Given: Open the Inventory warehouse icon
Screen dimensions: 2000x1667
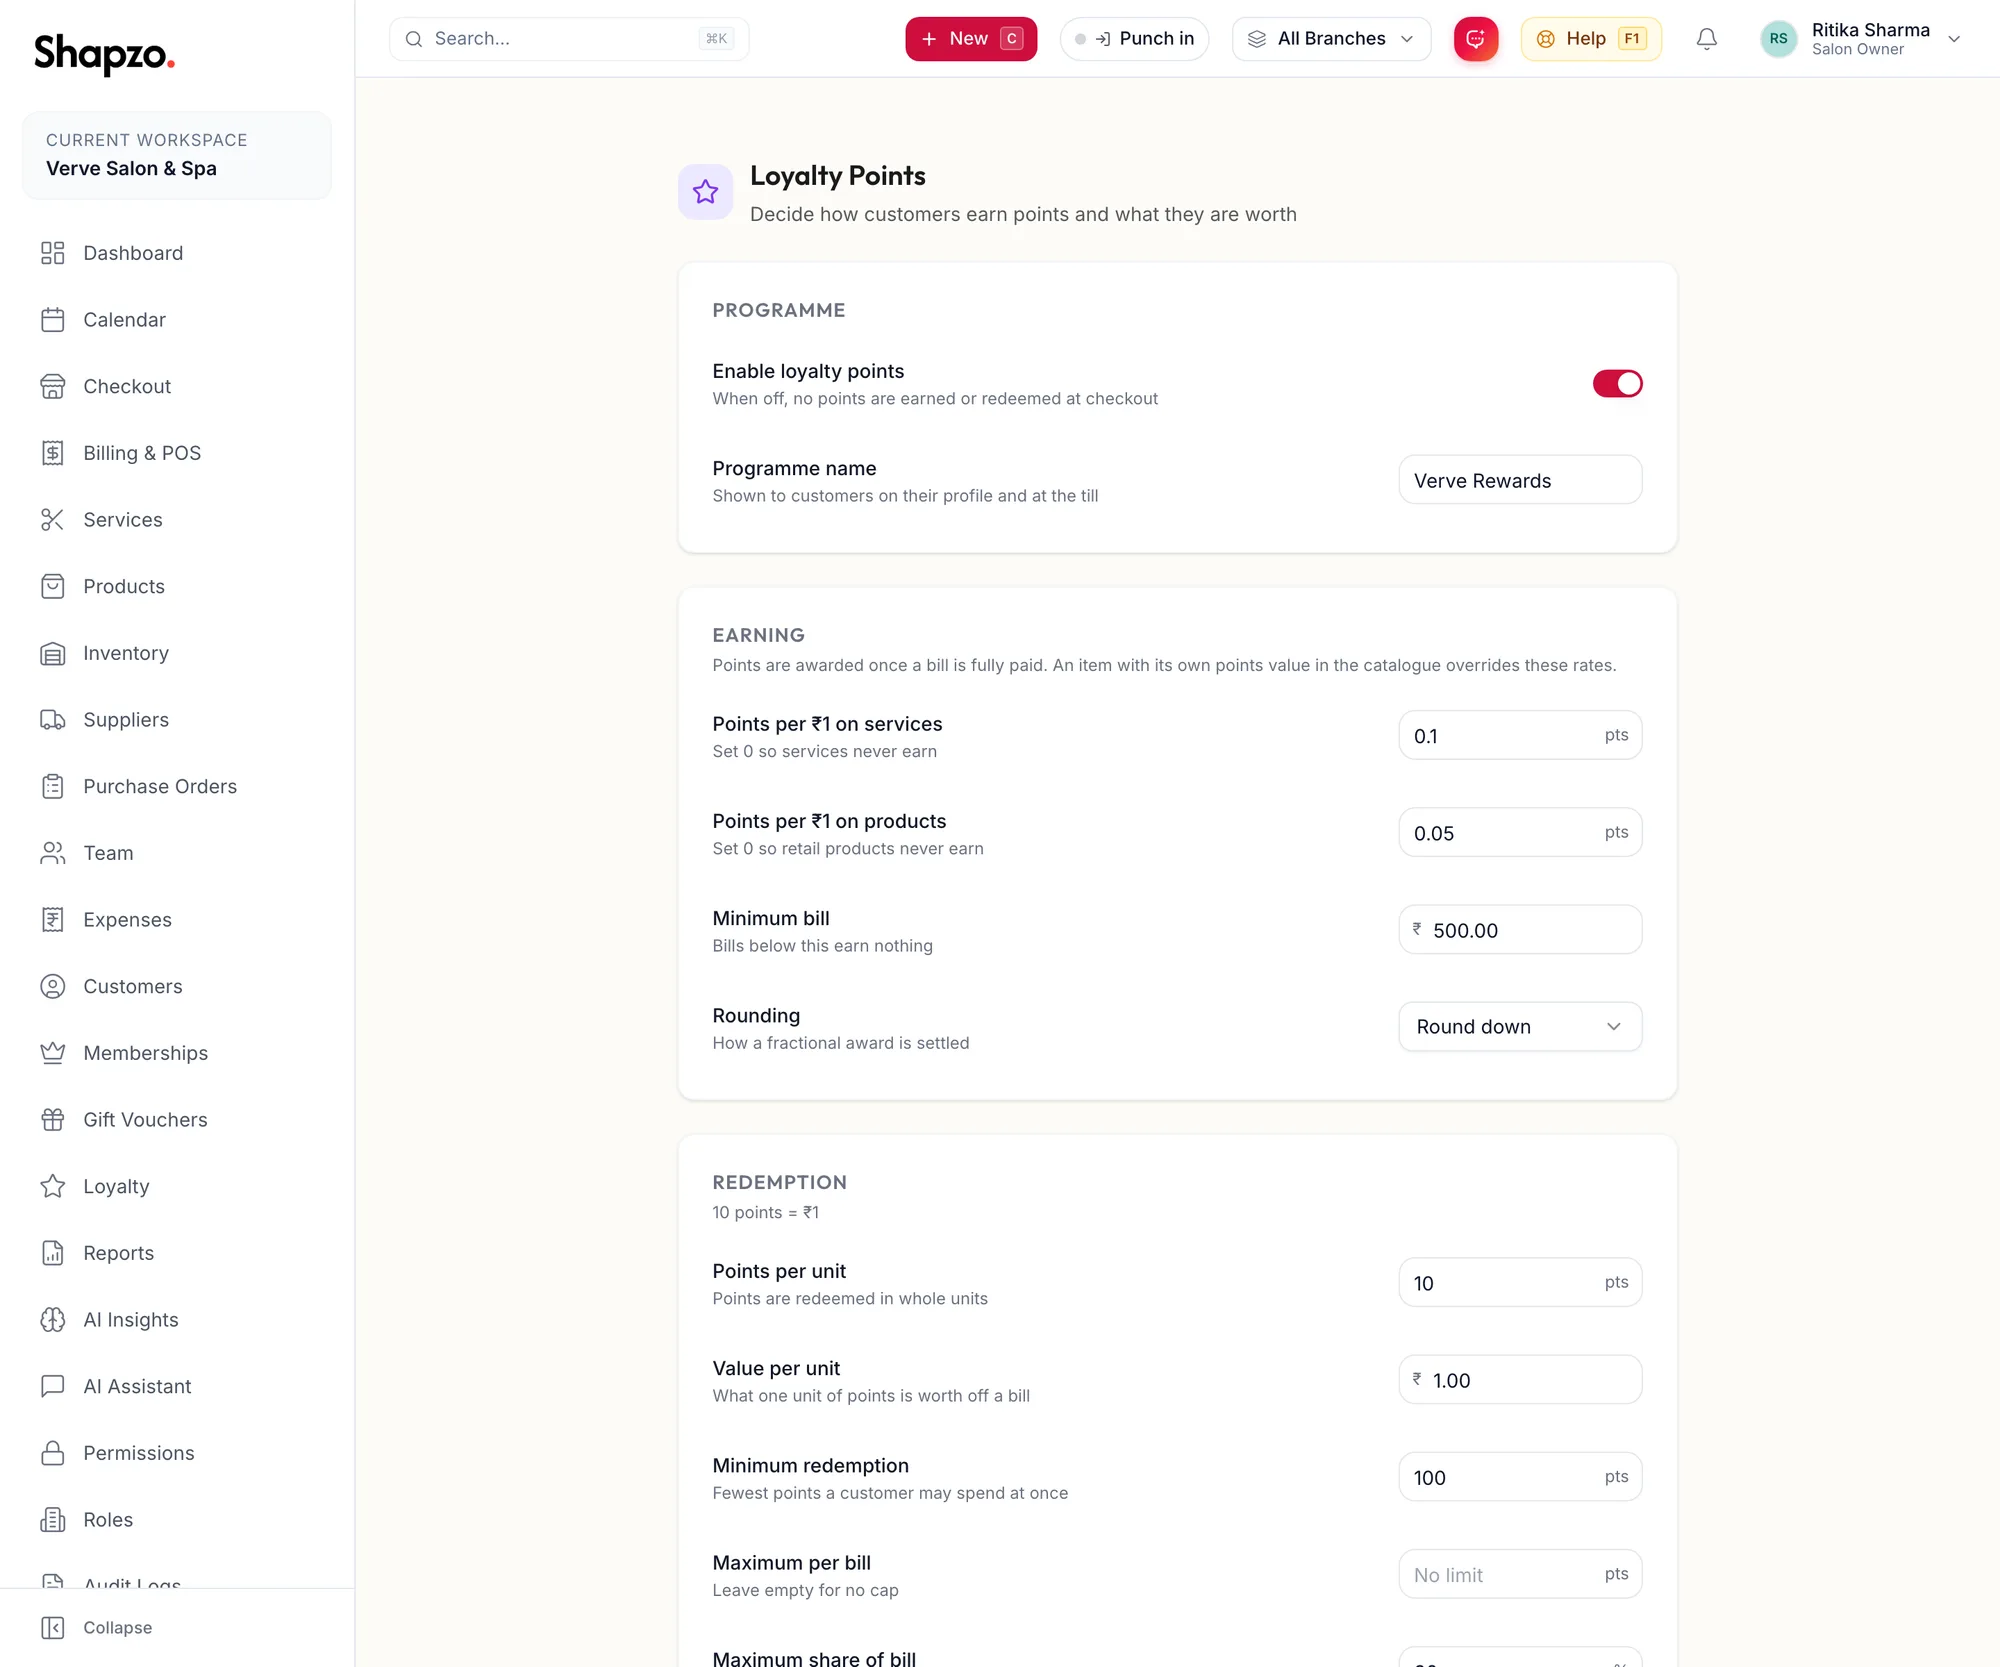Looking at the screenshot, I should (x=53, y=653).
